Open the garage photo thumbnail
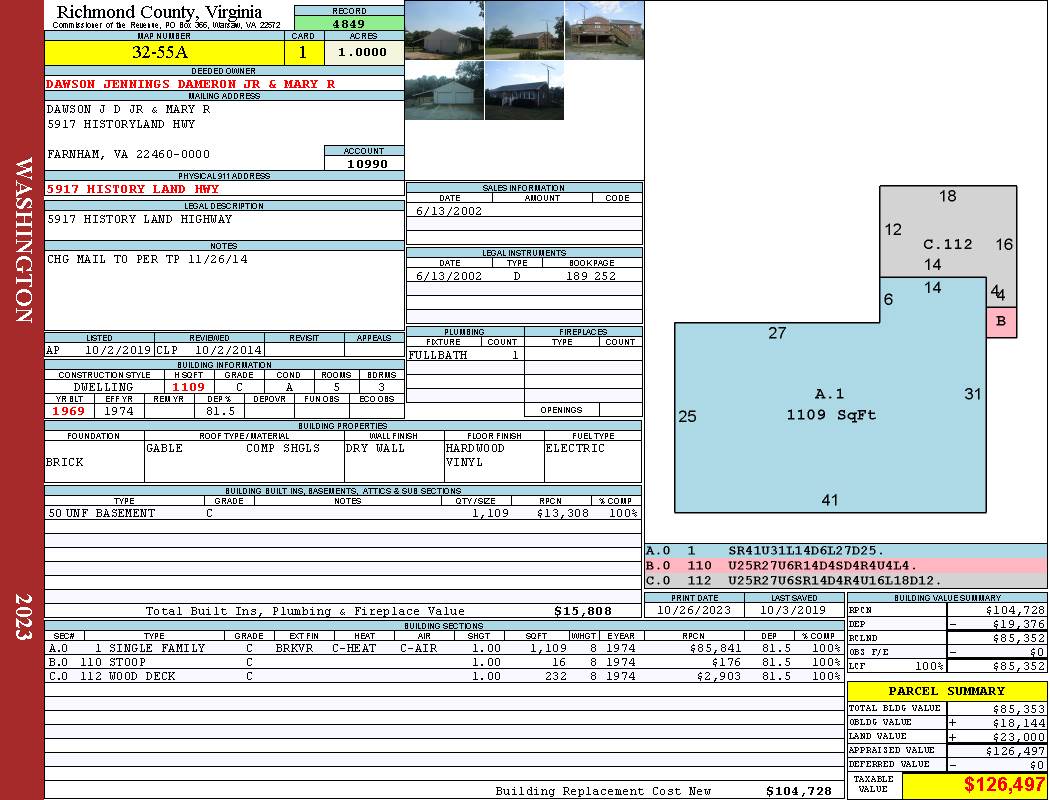This screenshot has height=800, width=1050. coord(444,90)
